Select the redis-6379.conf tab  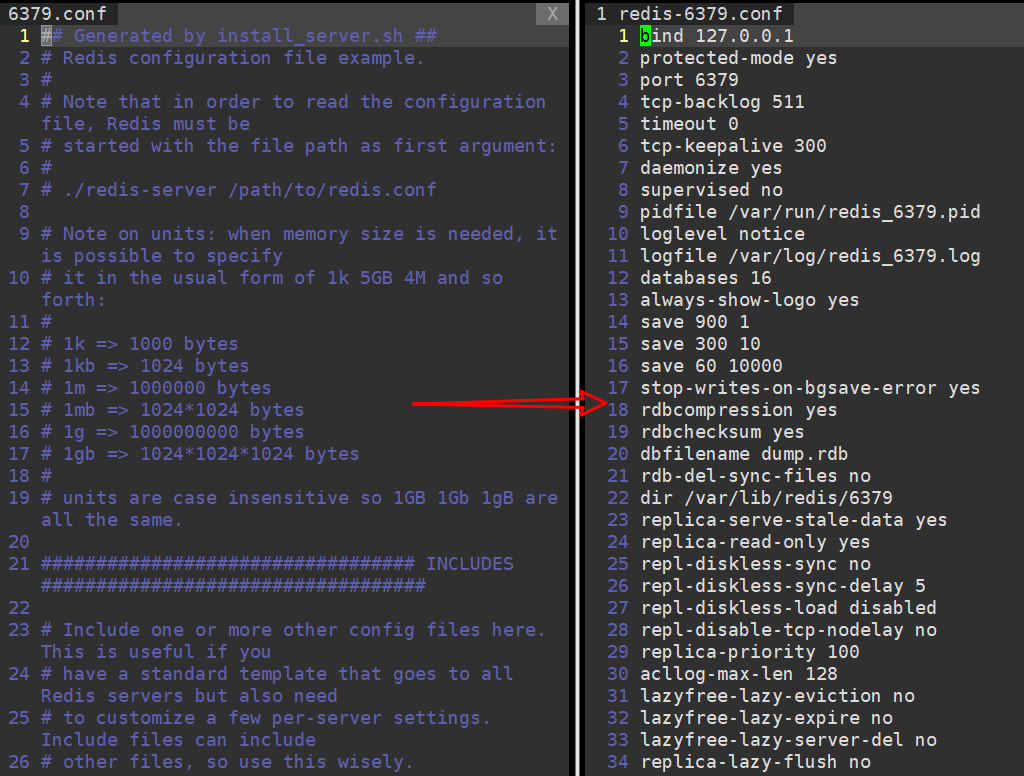coord(690,14)
